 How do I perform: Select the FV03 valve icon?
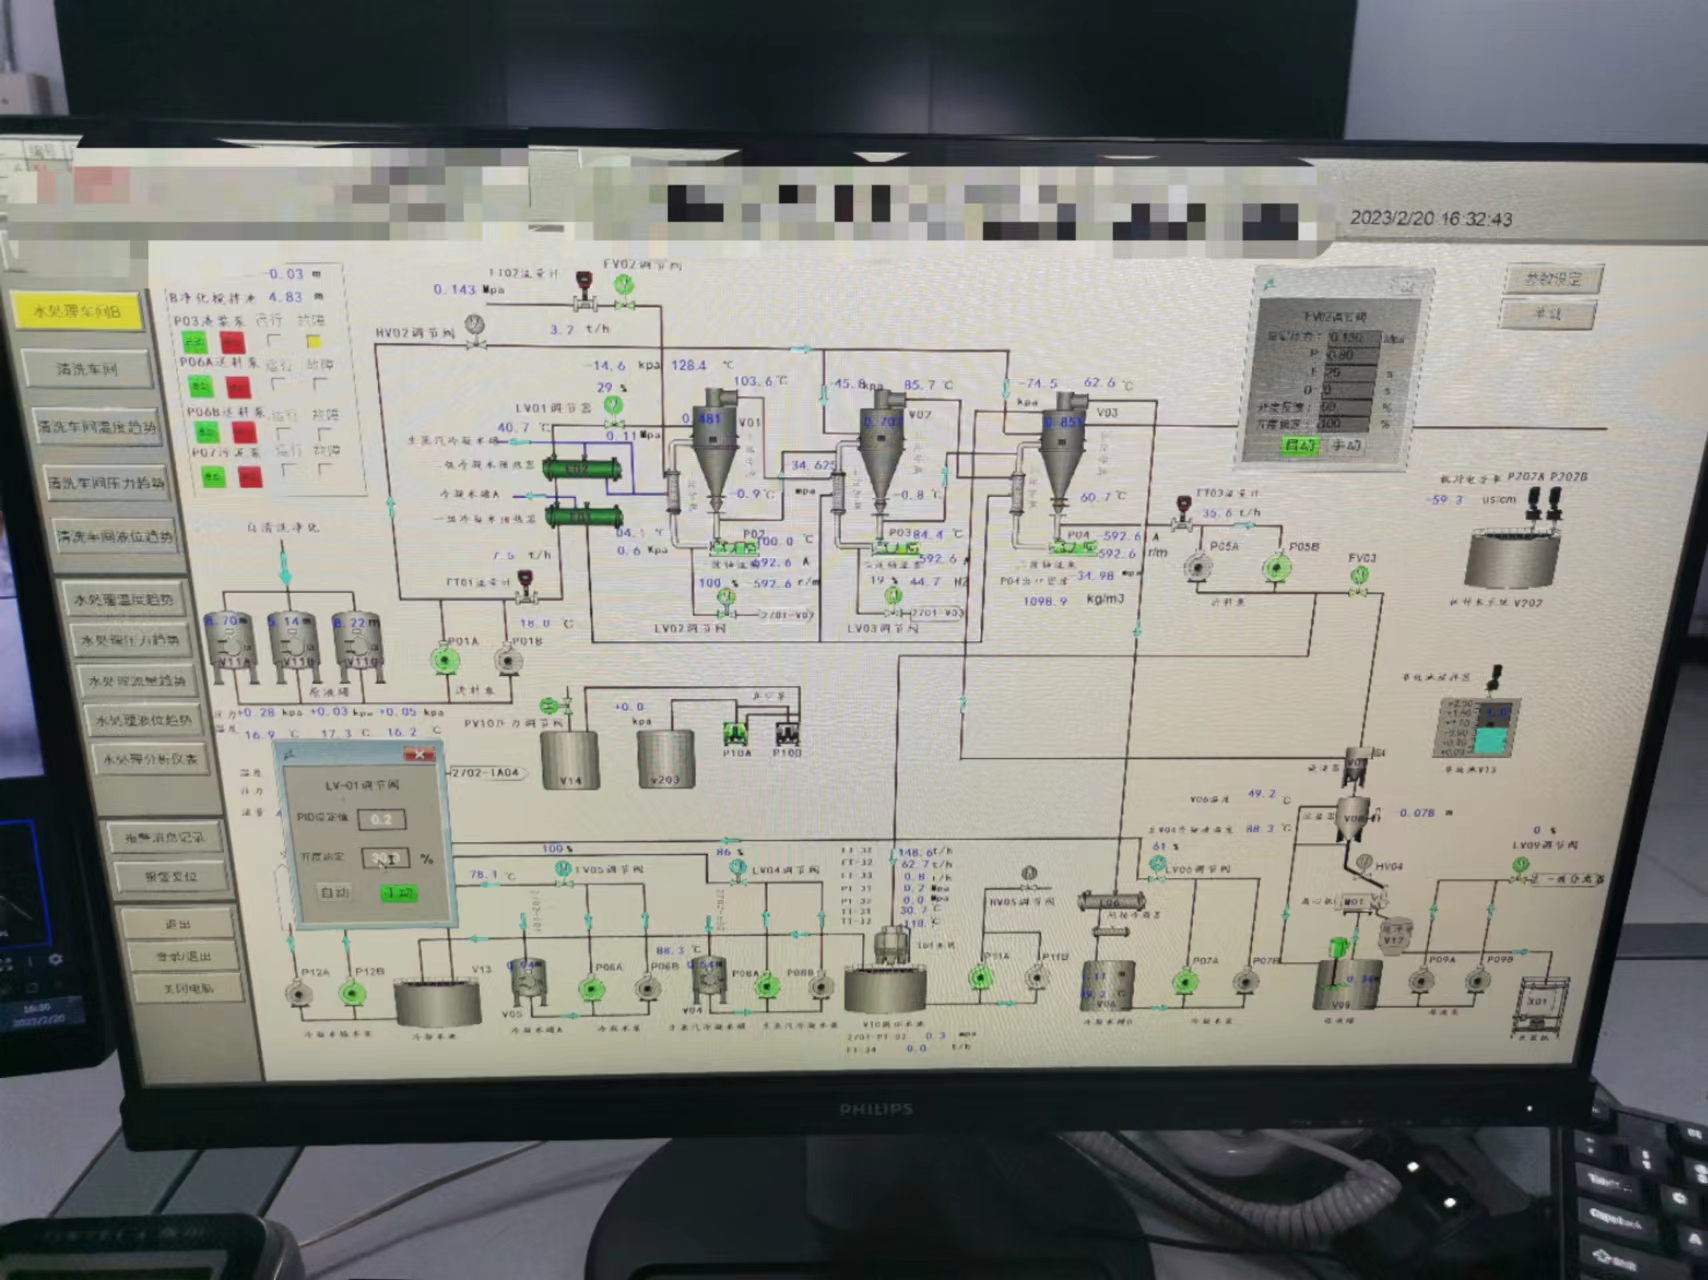pyautogui.click(x=1359, y=576)
